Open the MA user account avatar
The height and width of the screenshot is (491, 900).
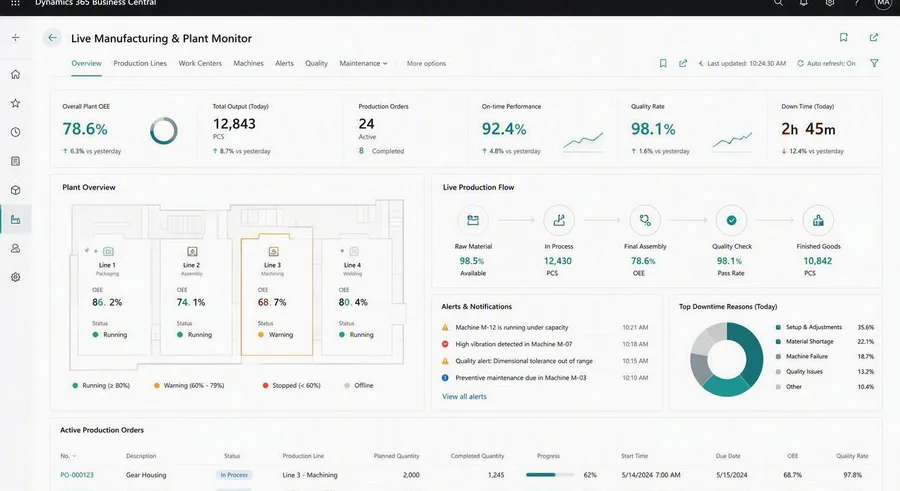(883, 3)
